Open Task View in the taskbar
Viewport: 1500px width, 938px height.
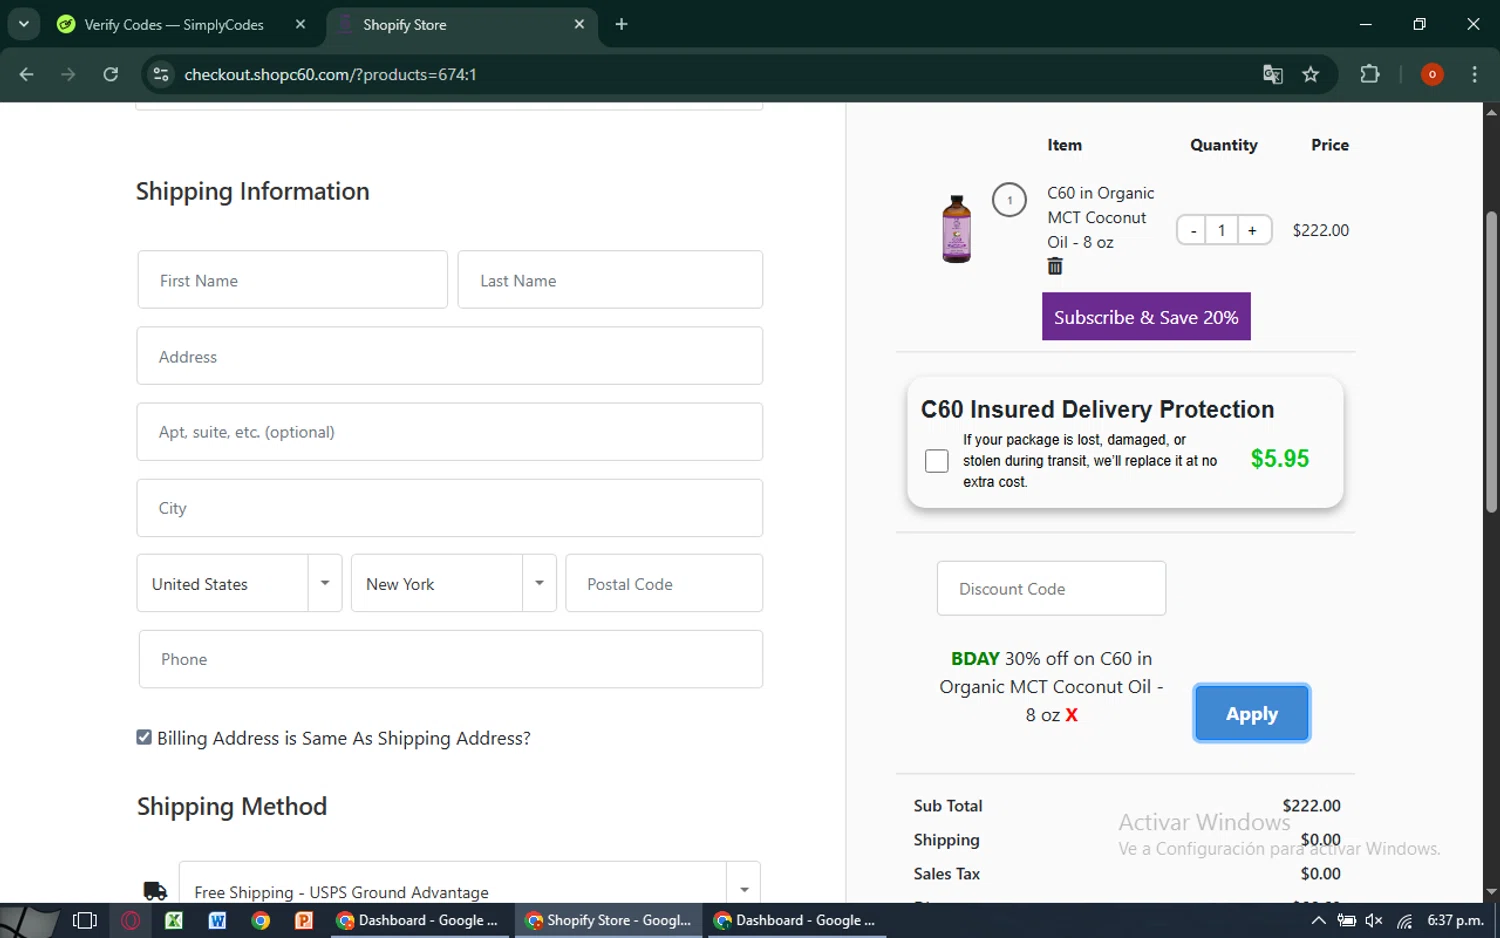coord(85,920)
